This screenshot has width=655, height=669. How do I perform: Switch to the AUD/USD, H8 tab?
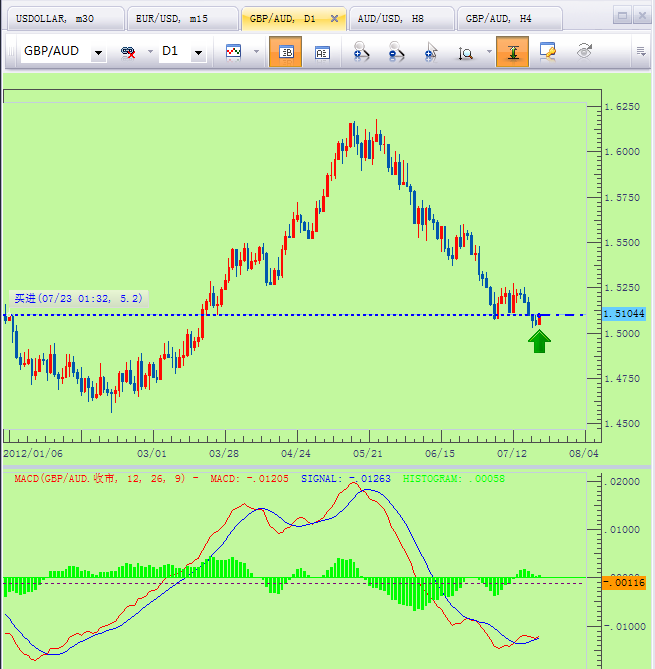pyautogui.click(x=395, y=18)
